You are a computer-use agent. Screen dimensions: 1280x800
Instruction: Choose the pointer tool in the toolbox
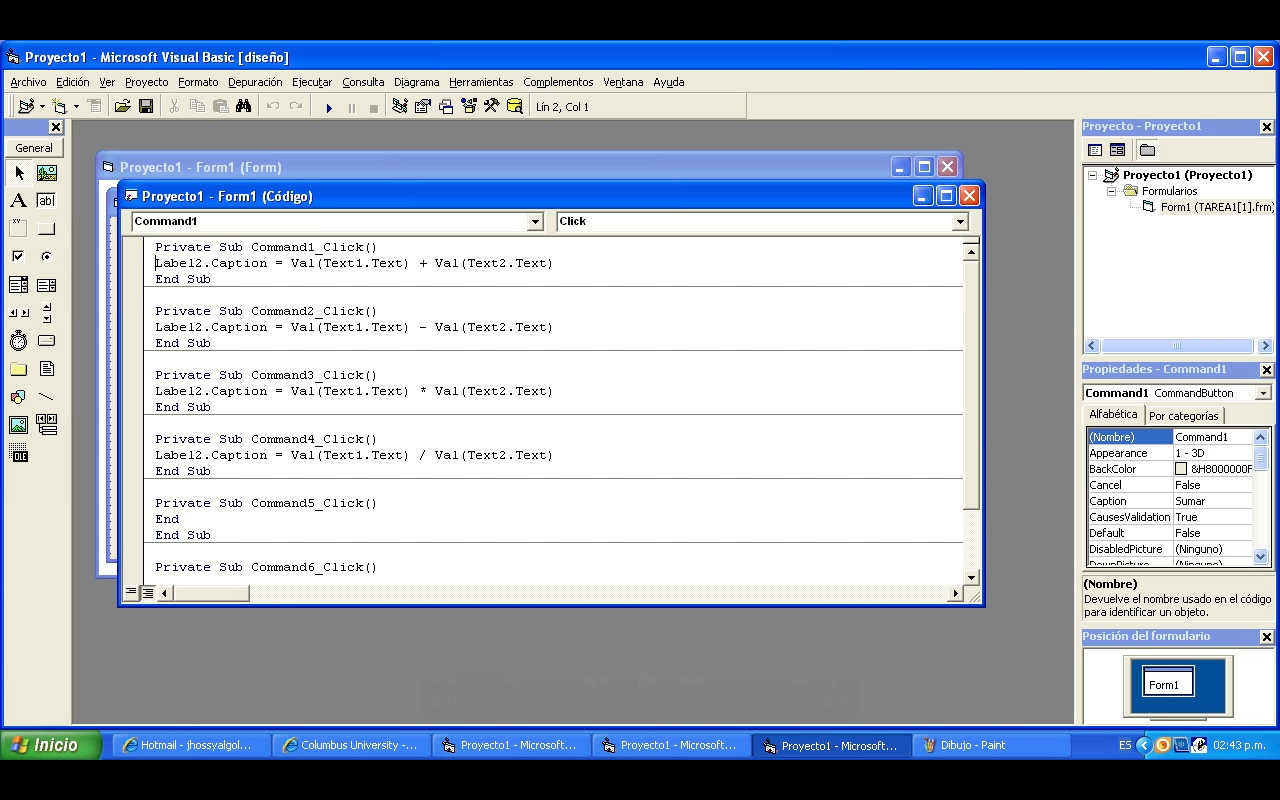coord(18,172)
